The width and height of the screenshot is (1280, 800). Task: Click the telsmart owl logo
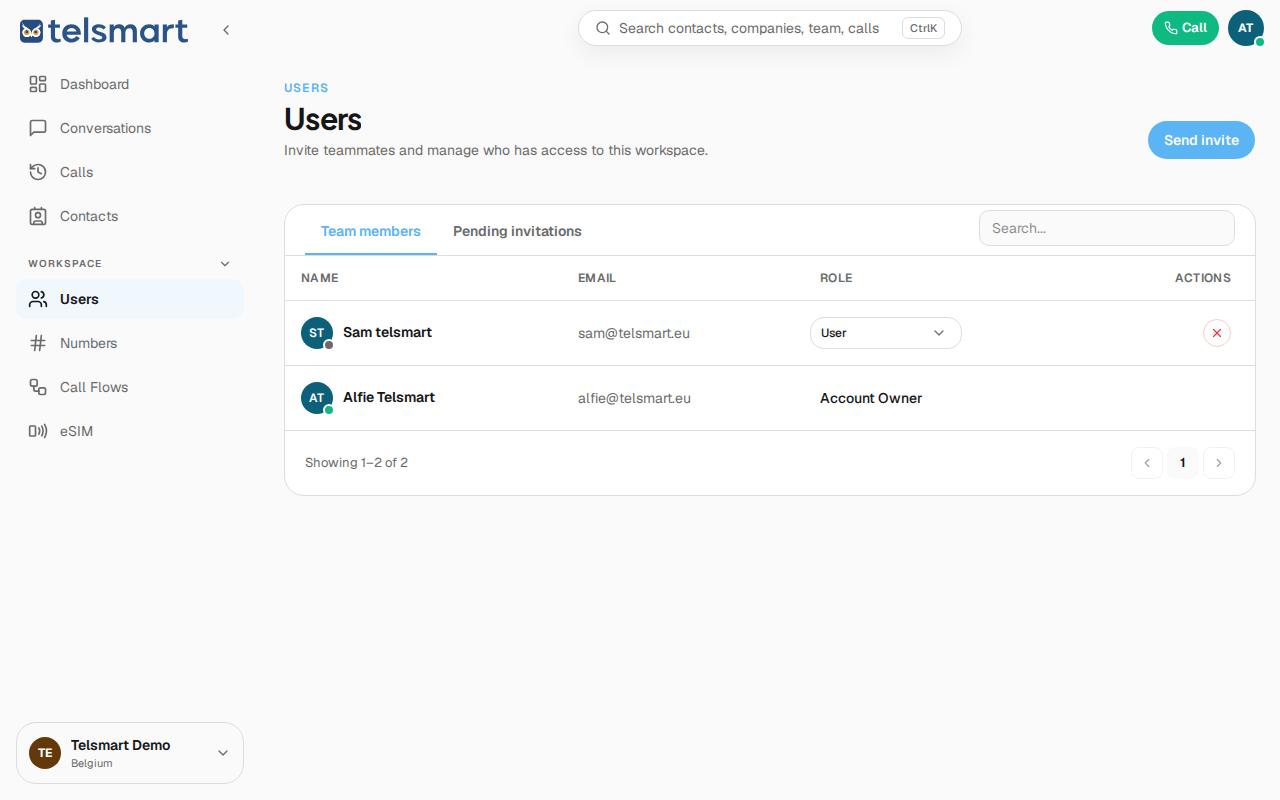103,30
